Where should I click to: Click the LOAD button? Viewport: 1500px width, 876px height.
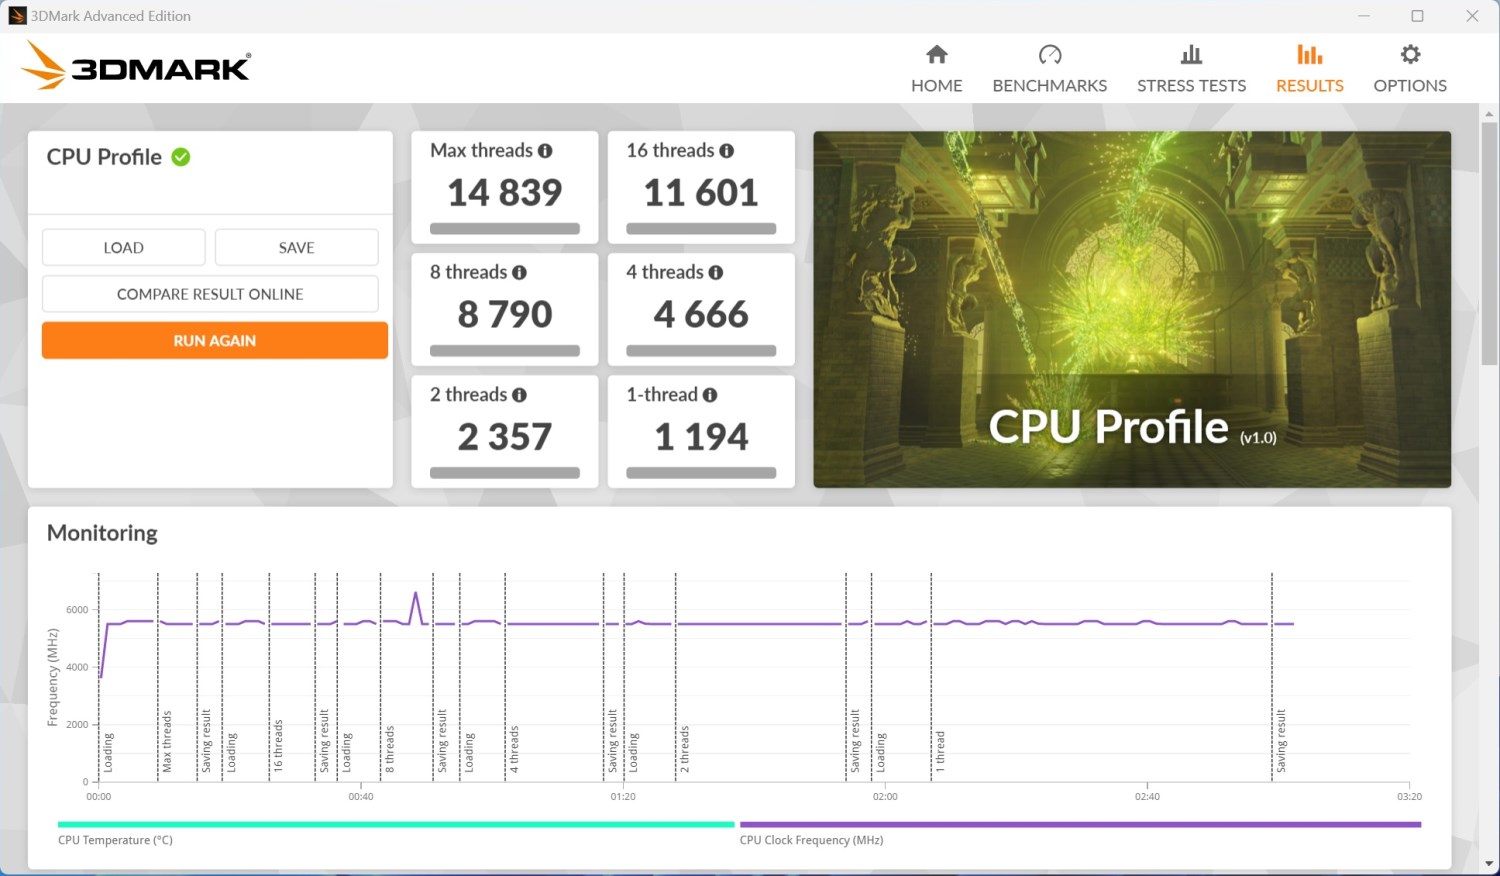click(124, 247)
